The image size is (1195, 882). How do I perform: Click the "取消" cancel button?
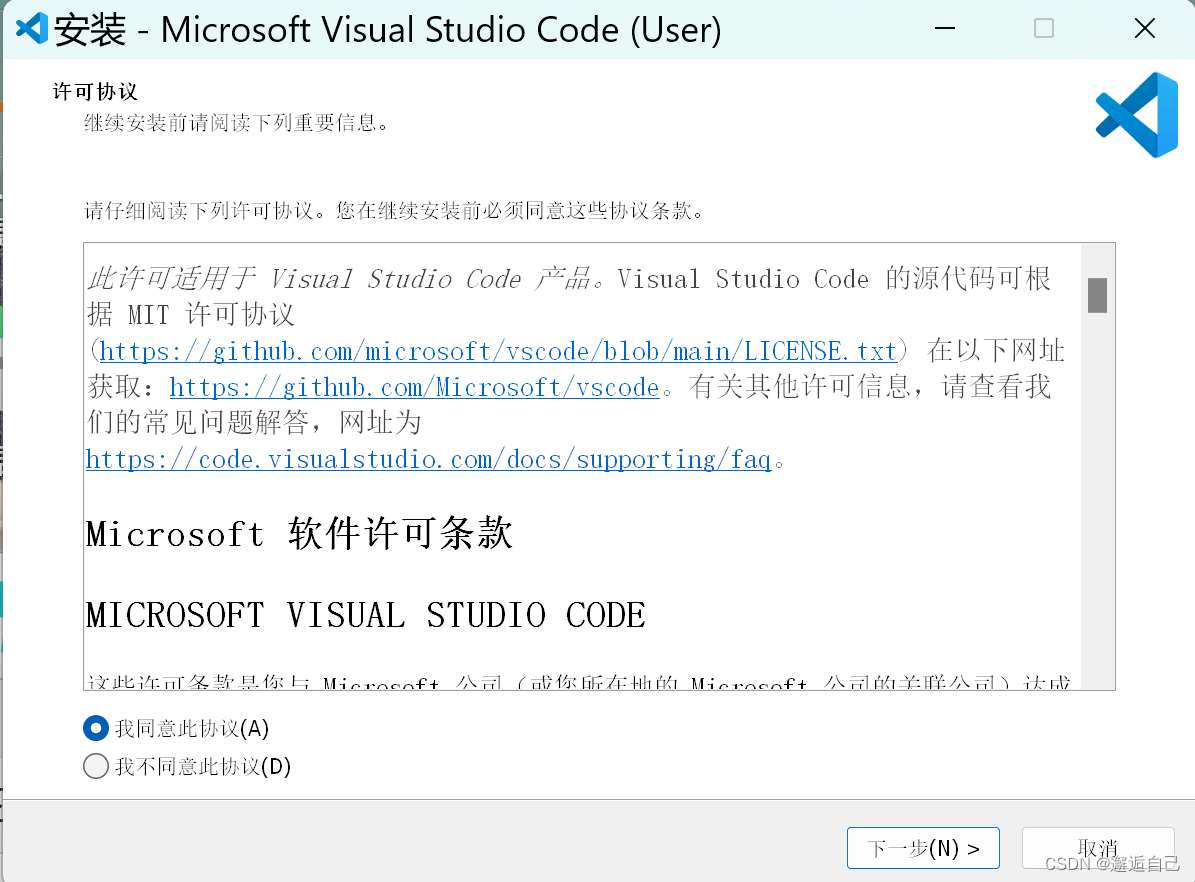pyautogui.click(x=1097, y=848)
